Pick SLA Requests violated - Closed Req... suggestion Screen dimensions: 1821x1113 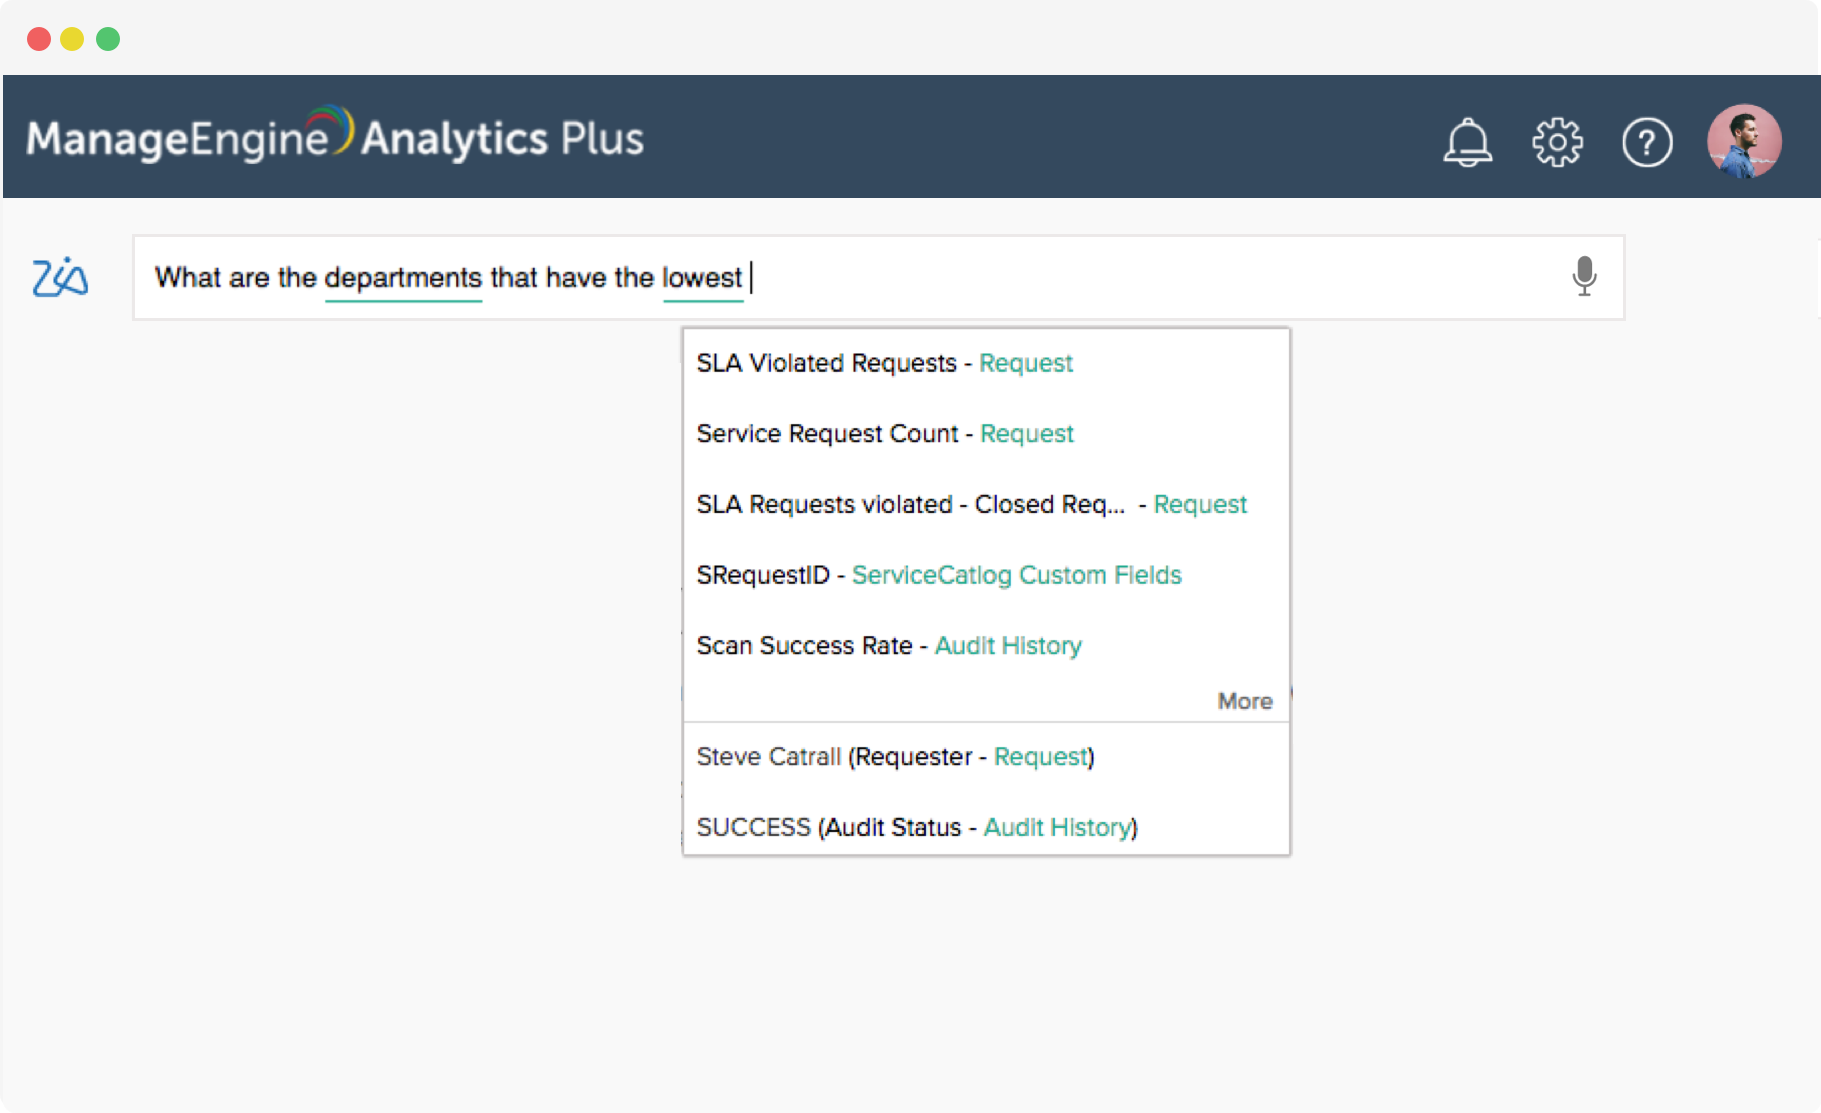click(986, 504)
